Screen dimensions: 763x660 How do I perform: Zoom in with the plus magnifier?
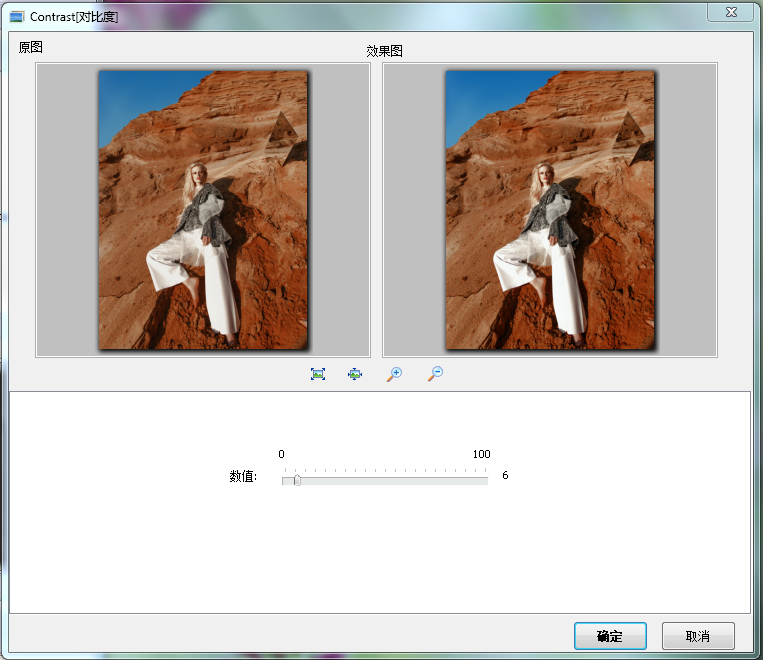click(x=394, y=373)
